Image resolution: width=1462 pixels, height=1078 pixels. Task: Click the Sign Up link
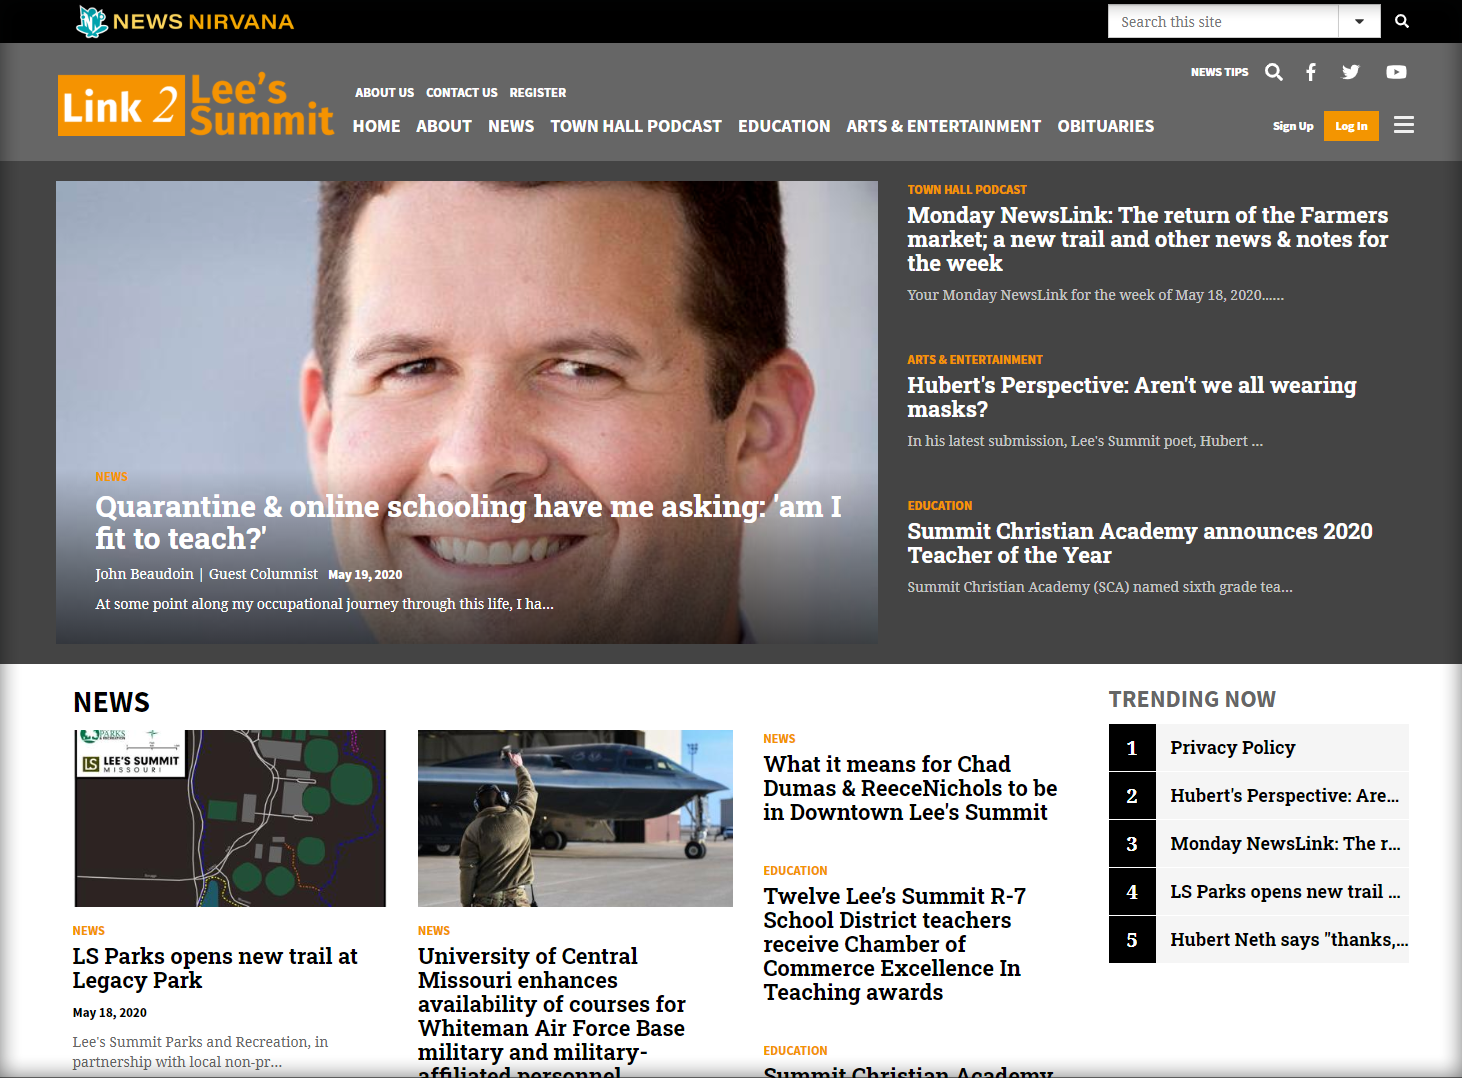click(x=1293, y=126)
